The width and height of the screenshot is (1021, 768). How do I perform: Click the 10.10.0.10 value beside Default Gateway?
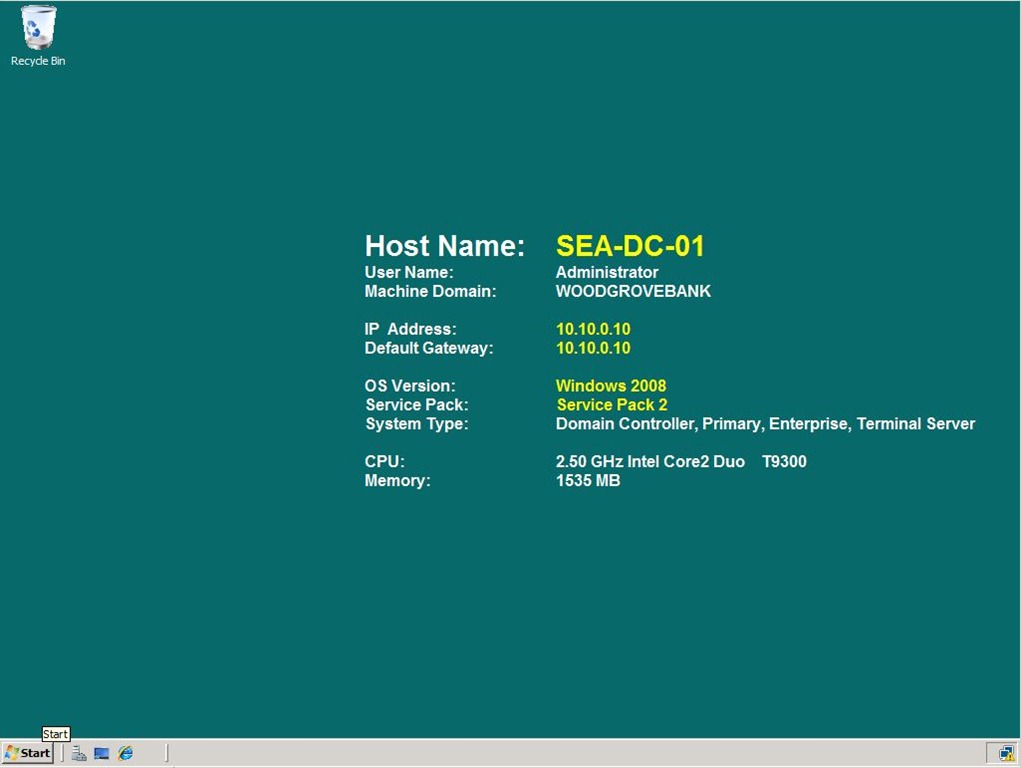click(x=593, y=348)
